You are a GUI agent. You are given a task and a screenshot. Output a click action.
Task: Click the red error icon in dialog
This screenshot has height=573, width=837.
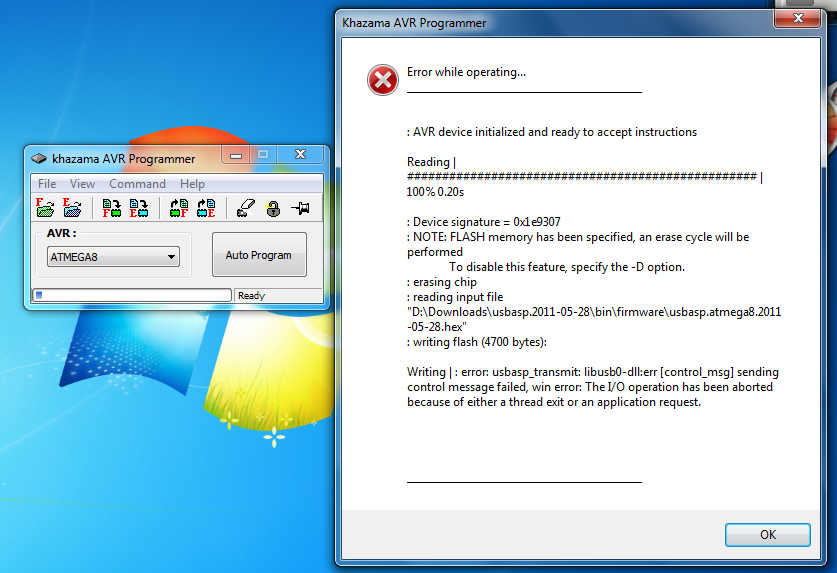pos(383,80)
